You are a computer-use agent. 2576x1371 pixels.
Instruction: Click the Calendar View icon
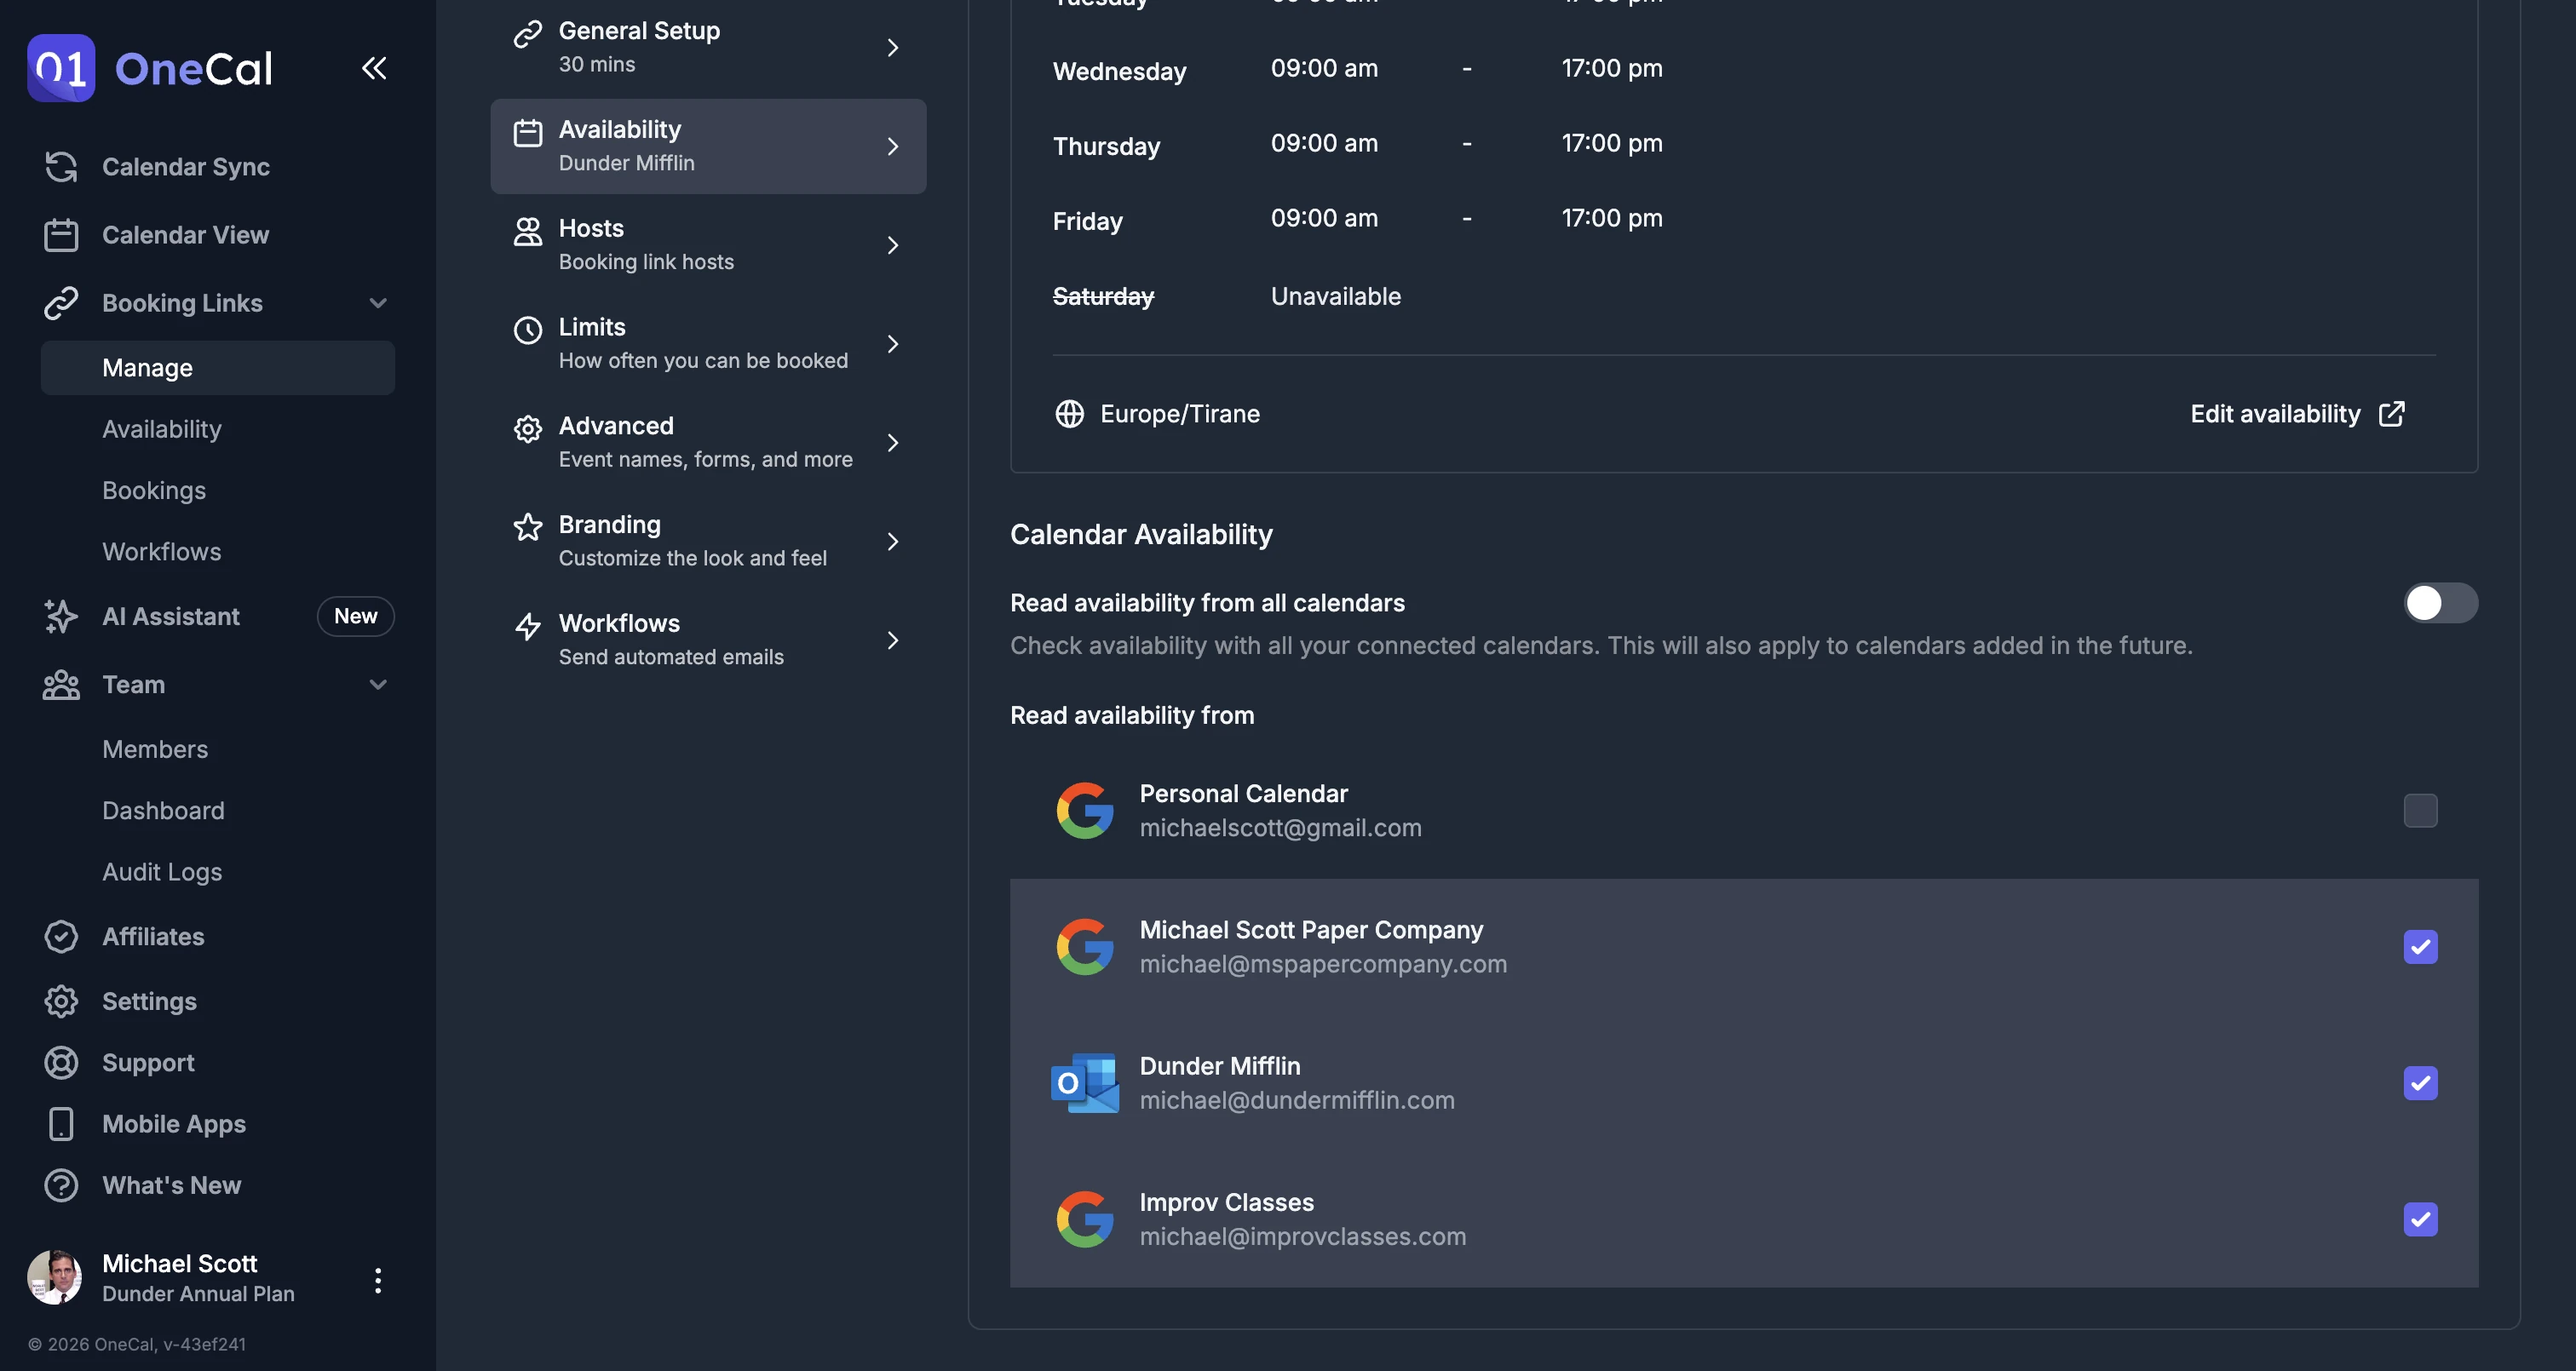[x=61, y=235]
